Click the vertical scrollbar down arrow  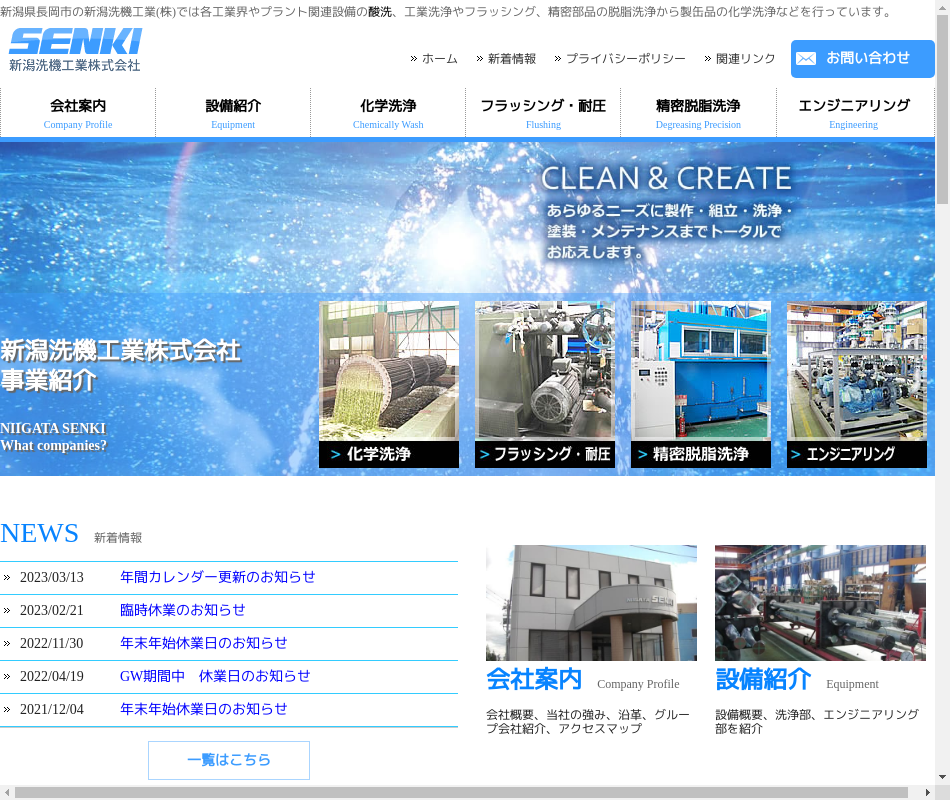(942, 776)
